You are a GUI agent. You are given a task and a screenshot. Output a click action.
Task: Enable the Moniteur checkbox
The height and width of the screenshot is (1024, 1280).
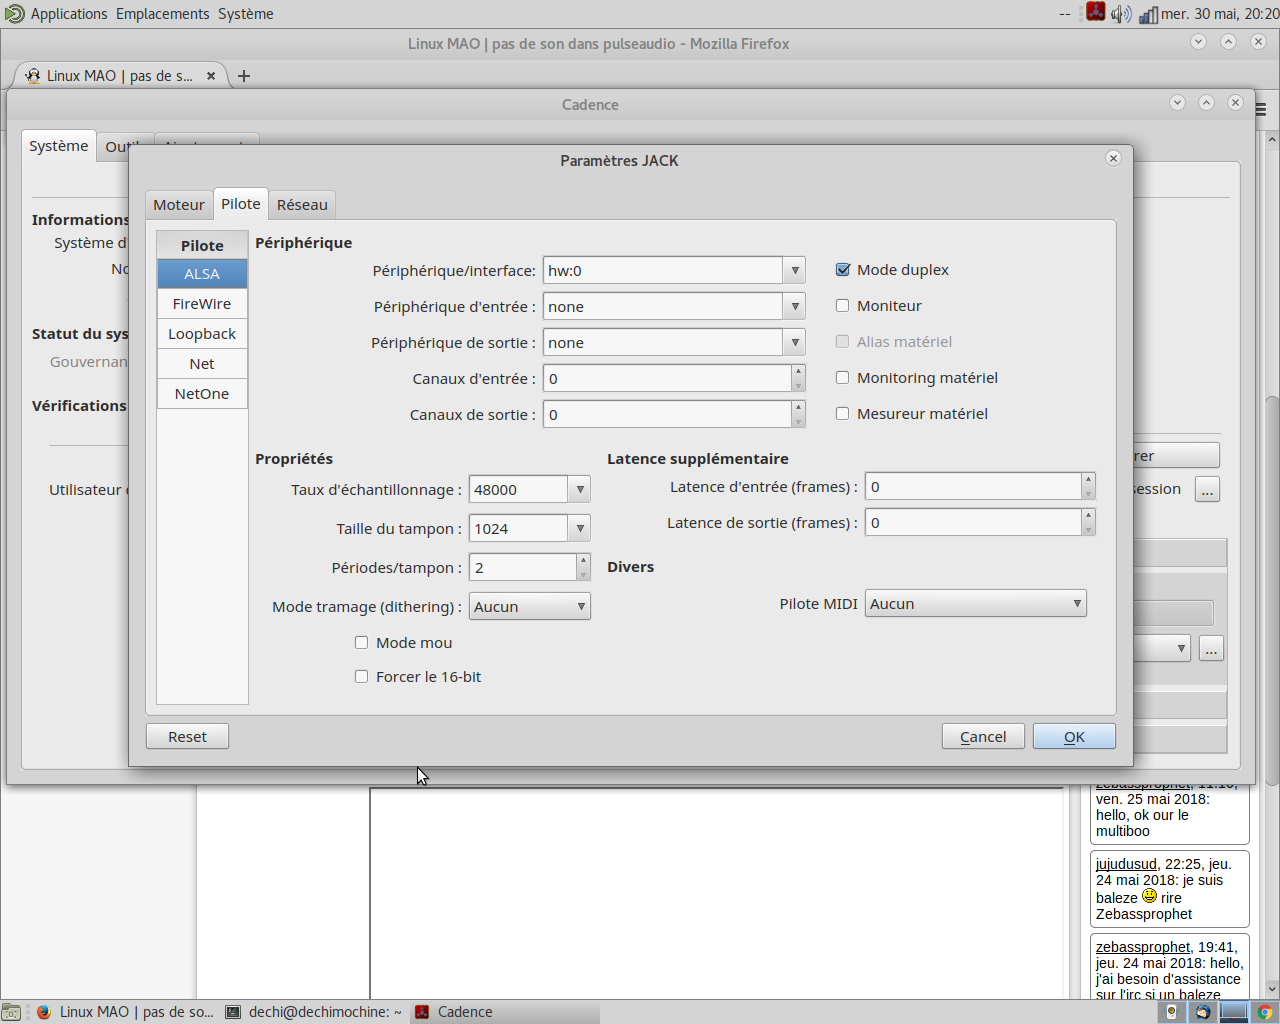point(843,306)
